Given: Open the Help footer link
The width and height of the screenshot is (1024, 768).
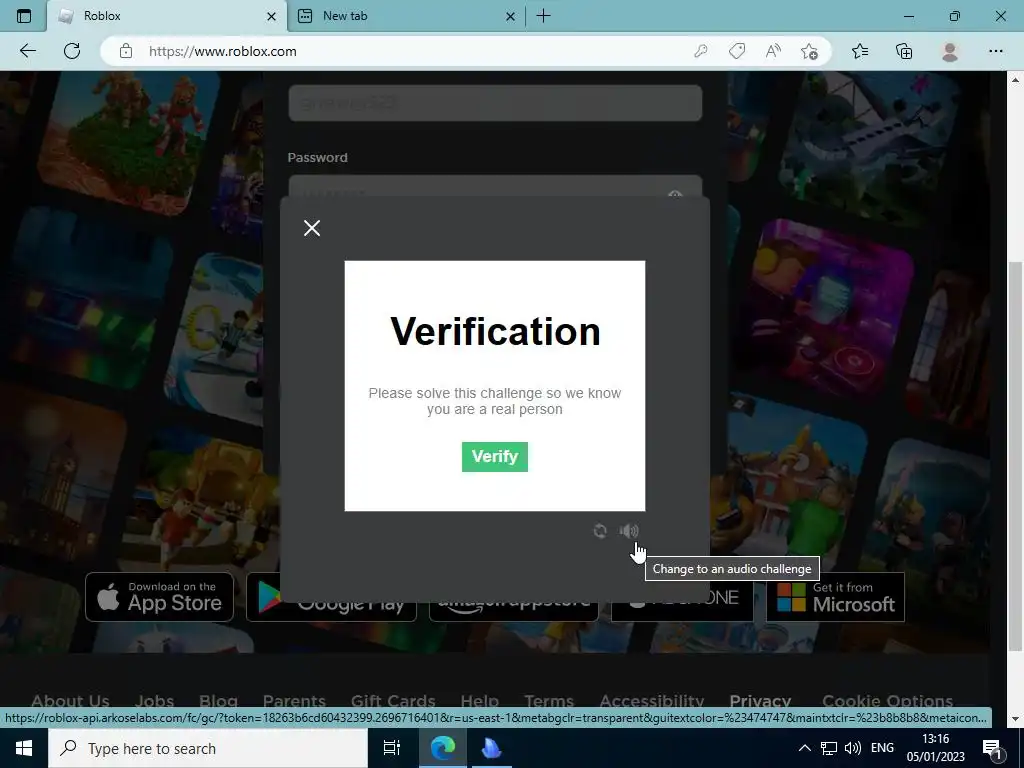Looking at the screenshot, I should (x=479, y=701).
